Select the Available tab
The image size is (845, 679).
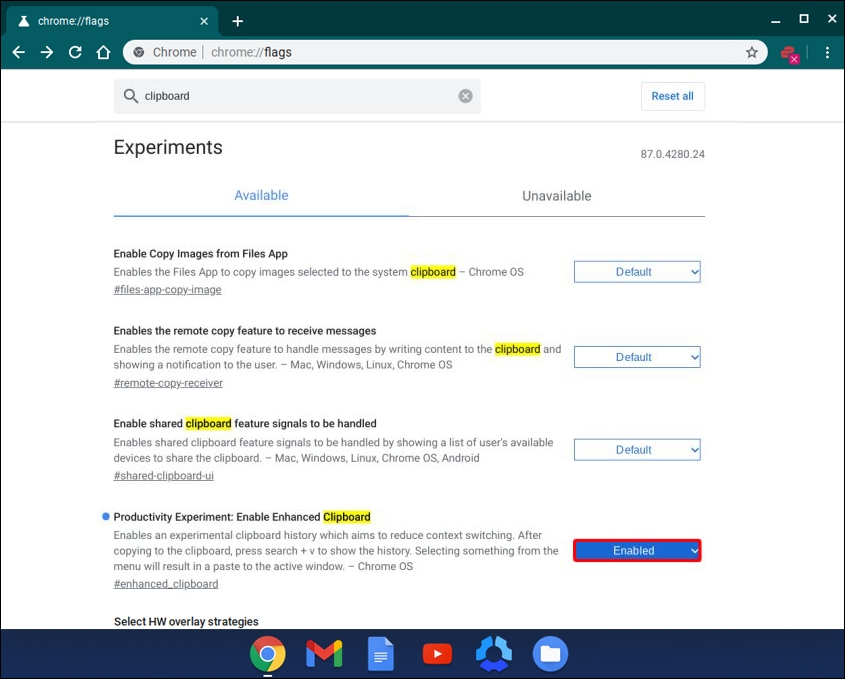[x=261, y=196]
